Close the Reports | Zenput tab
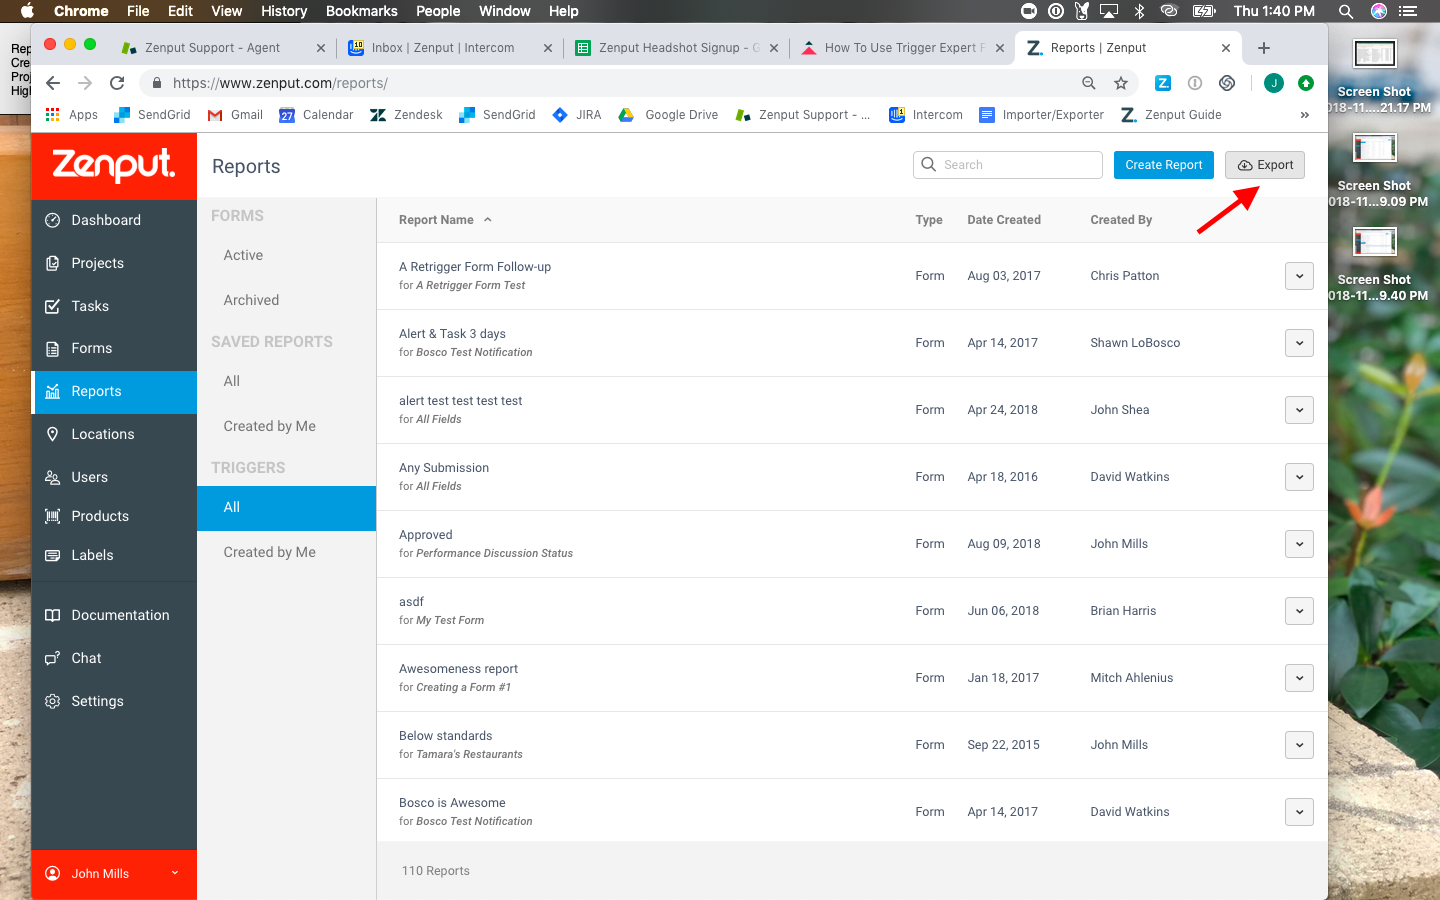This screenshot has height=900, width=1440. pos(1226,48)
